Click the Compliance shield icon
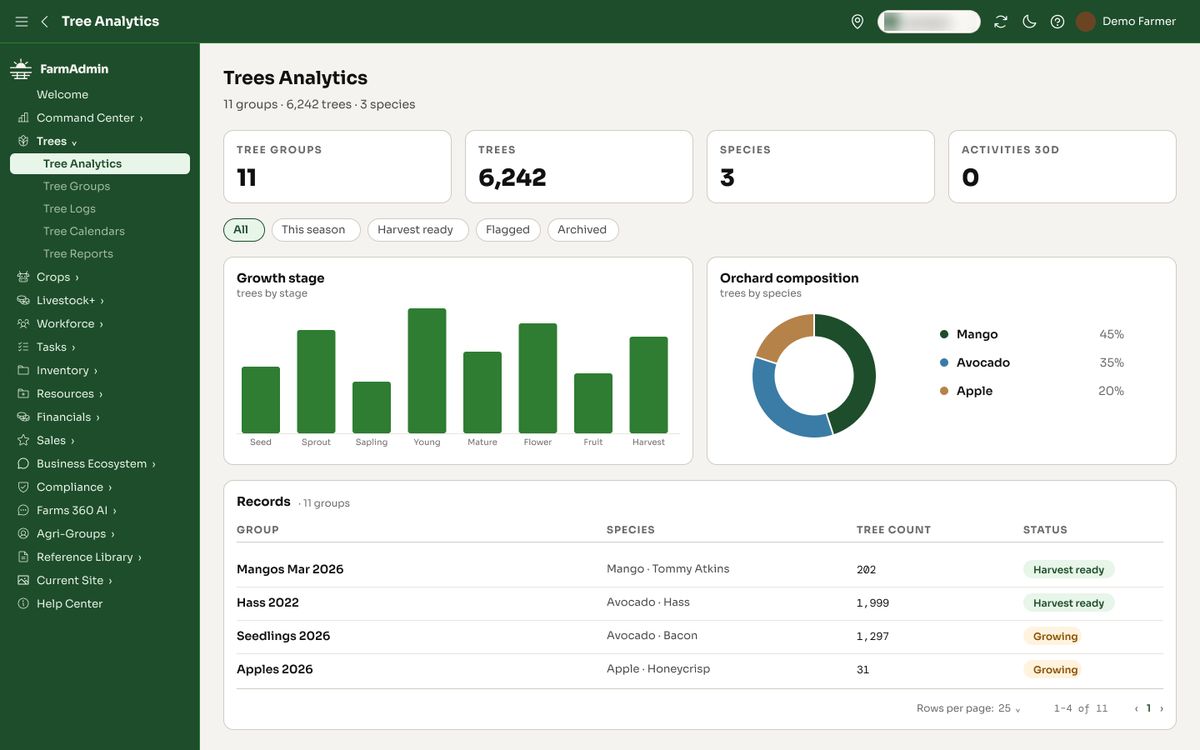This screenshot has width=1200, height=750. point(23,487)
